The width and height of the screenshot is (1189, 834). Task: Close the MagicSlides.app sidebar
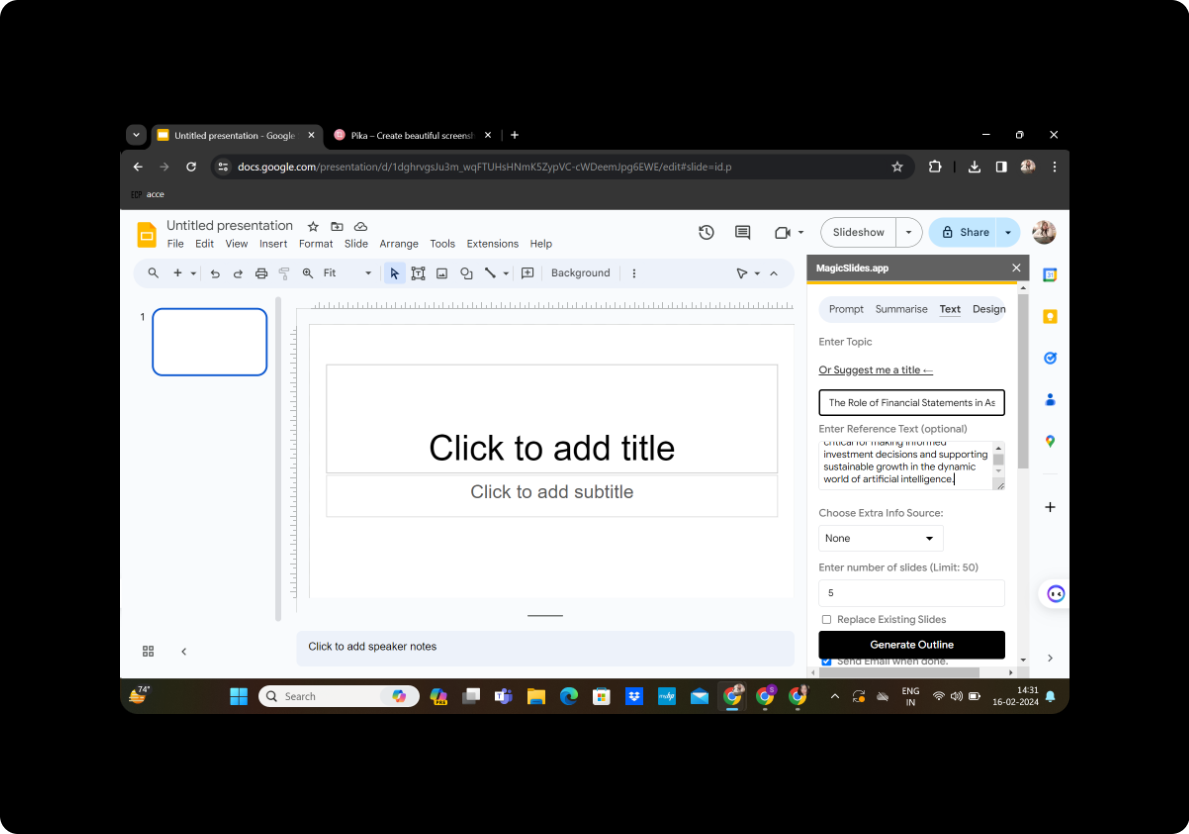[1016, 268]
